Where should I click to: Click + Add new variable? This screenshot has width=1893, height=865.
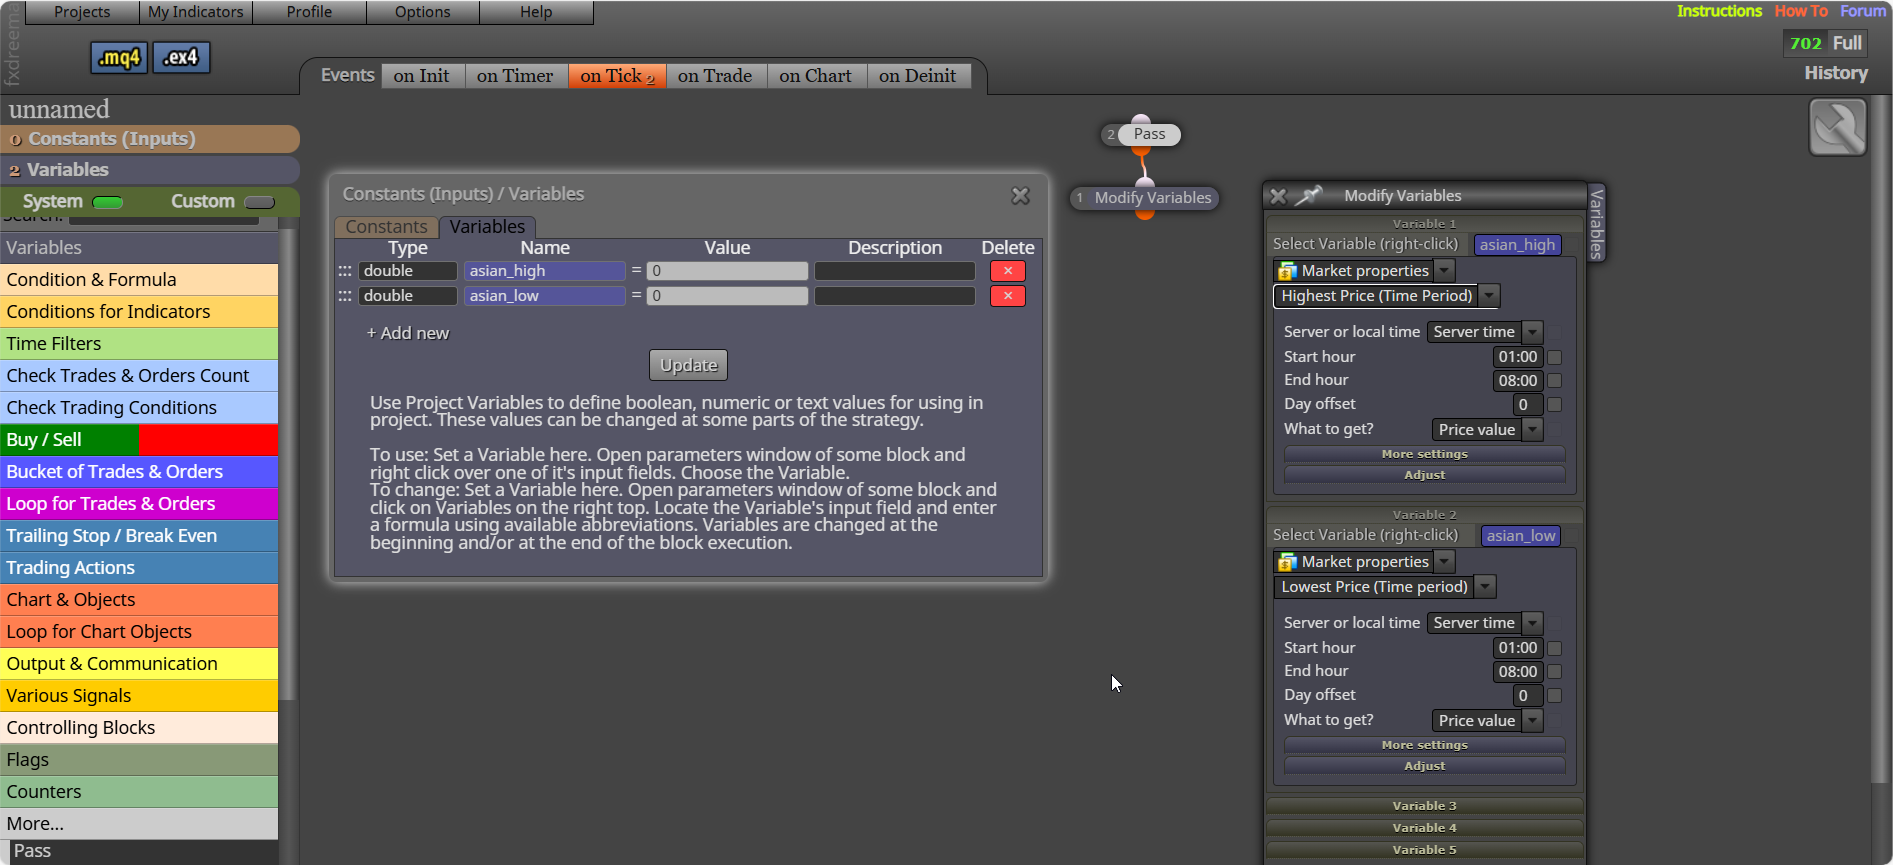(x=408, y=333)
